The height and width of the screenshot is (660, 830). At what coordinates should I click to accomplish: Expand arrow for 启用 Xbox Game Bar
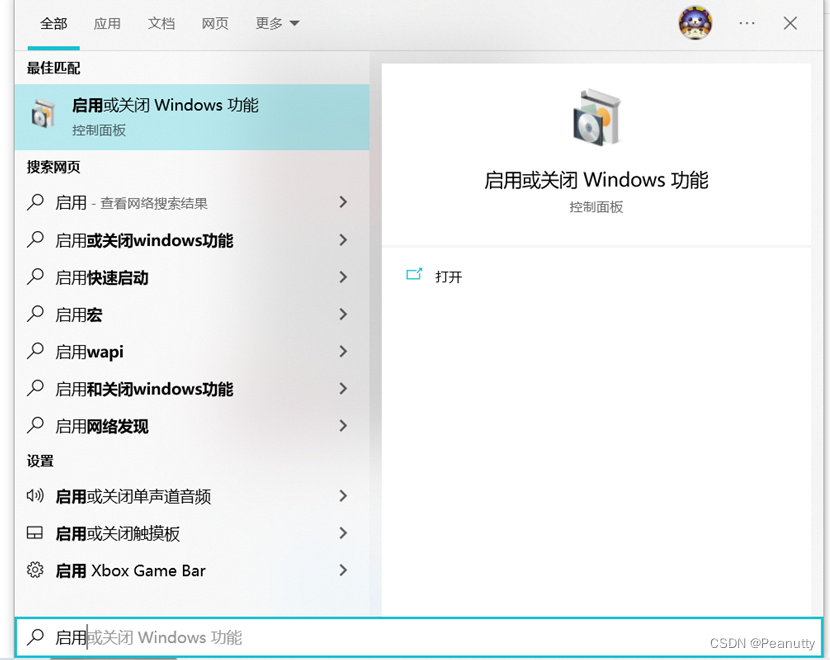click(x=343, y=570)
